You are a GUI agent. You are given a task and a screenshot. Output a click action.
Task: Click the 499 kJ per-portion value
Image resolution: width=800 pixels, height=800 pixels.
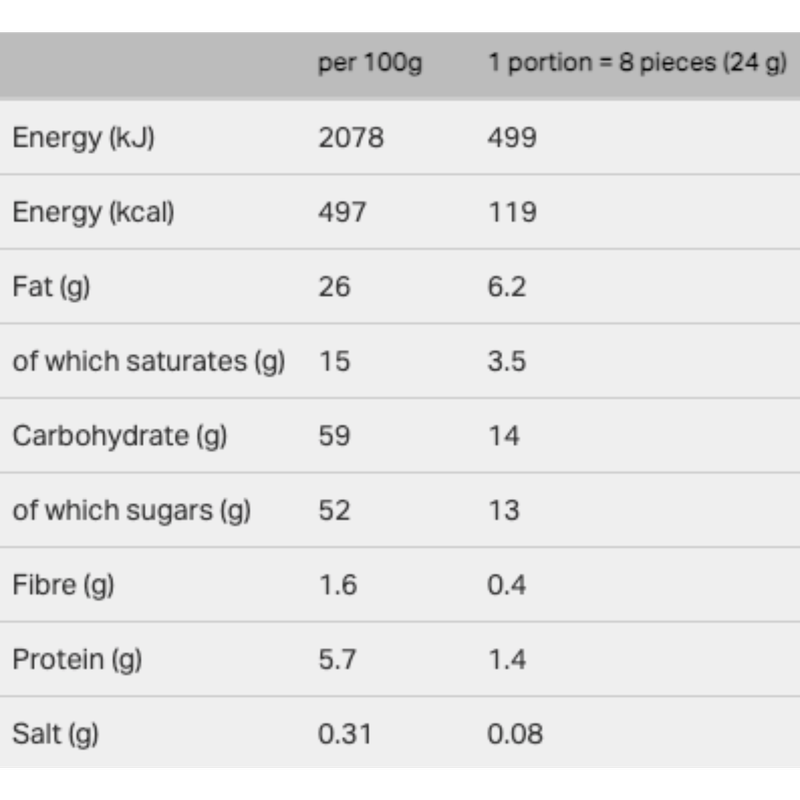tap(512, 137)
